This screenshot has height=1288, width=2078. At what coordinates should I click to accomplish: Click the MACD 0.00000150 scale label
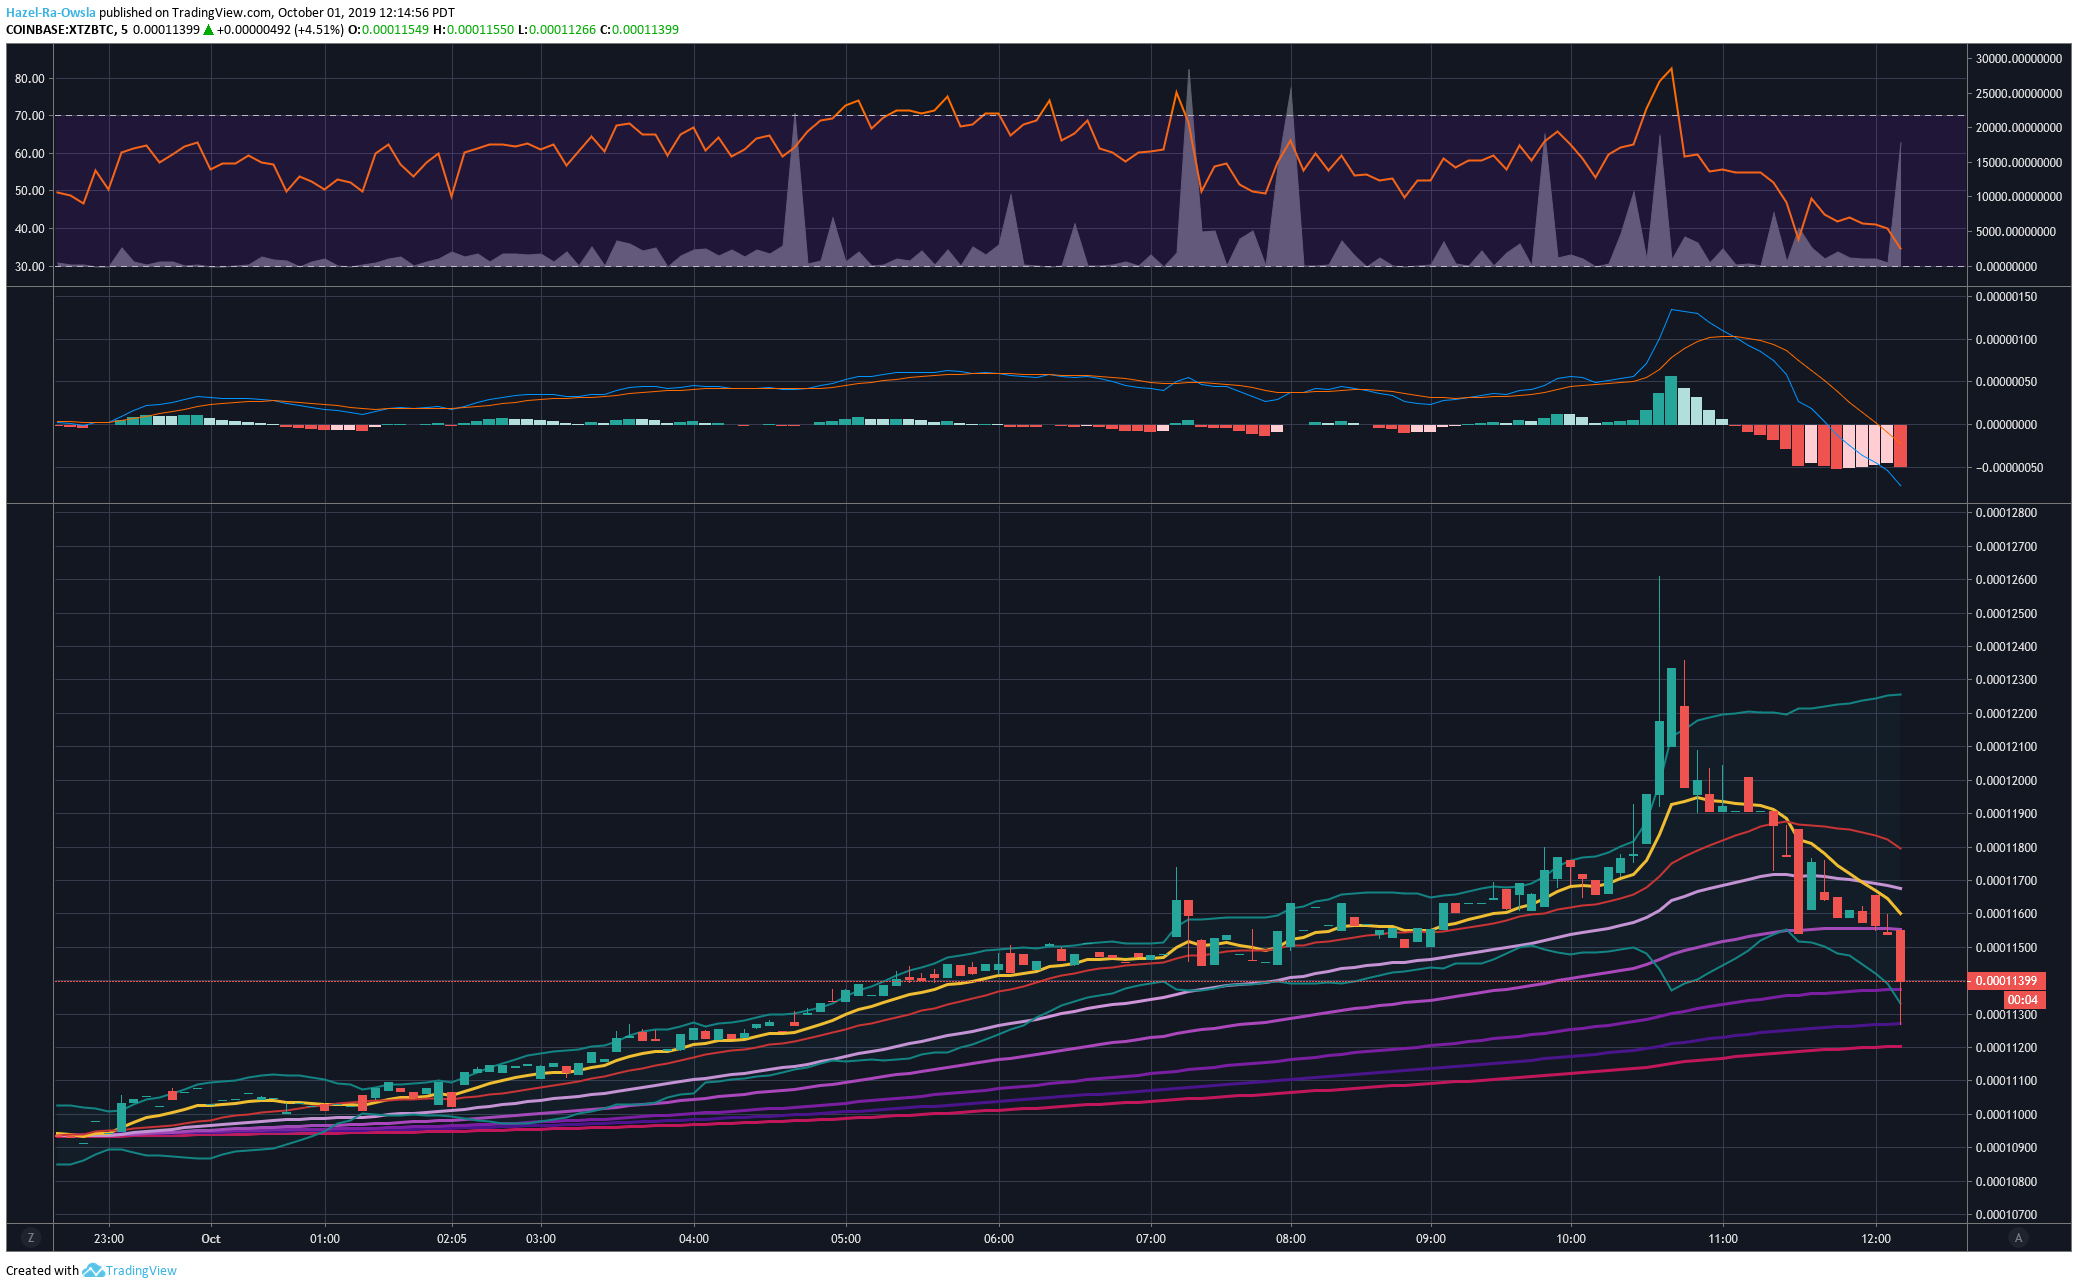coord(2006,297)
